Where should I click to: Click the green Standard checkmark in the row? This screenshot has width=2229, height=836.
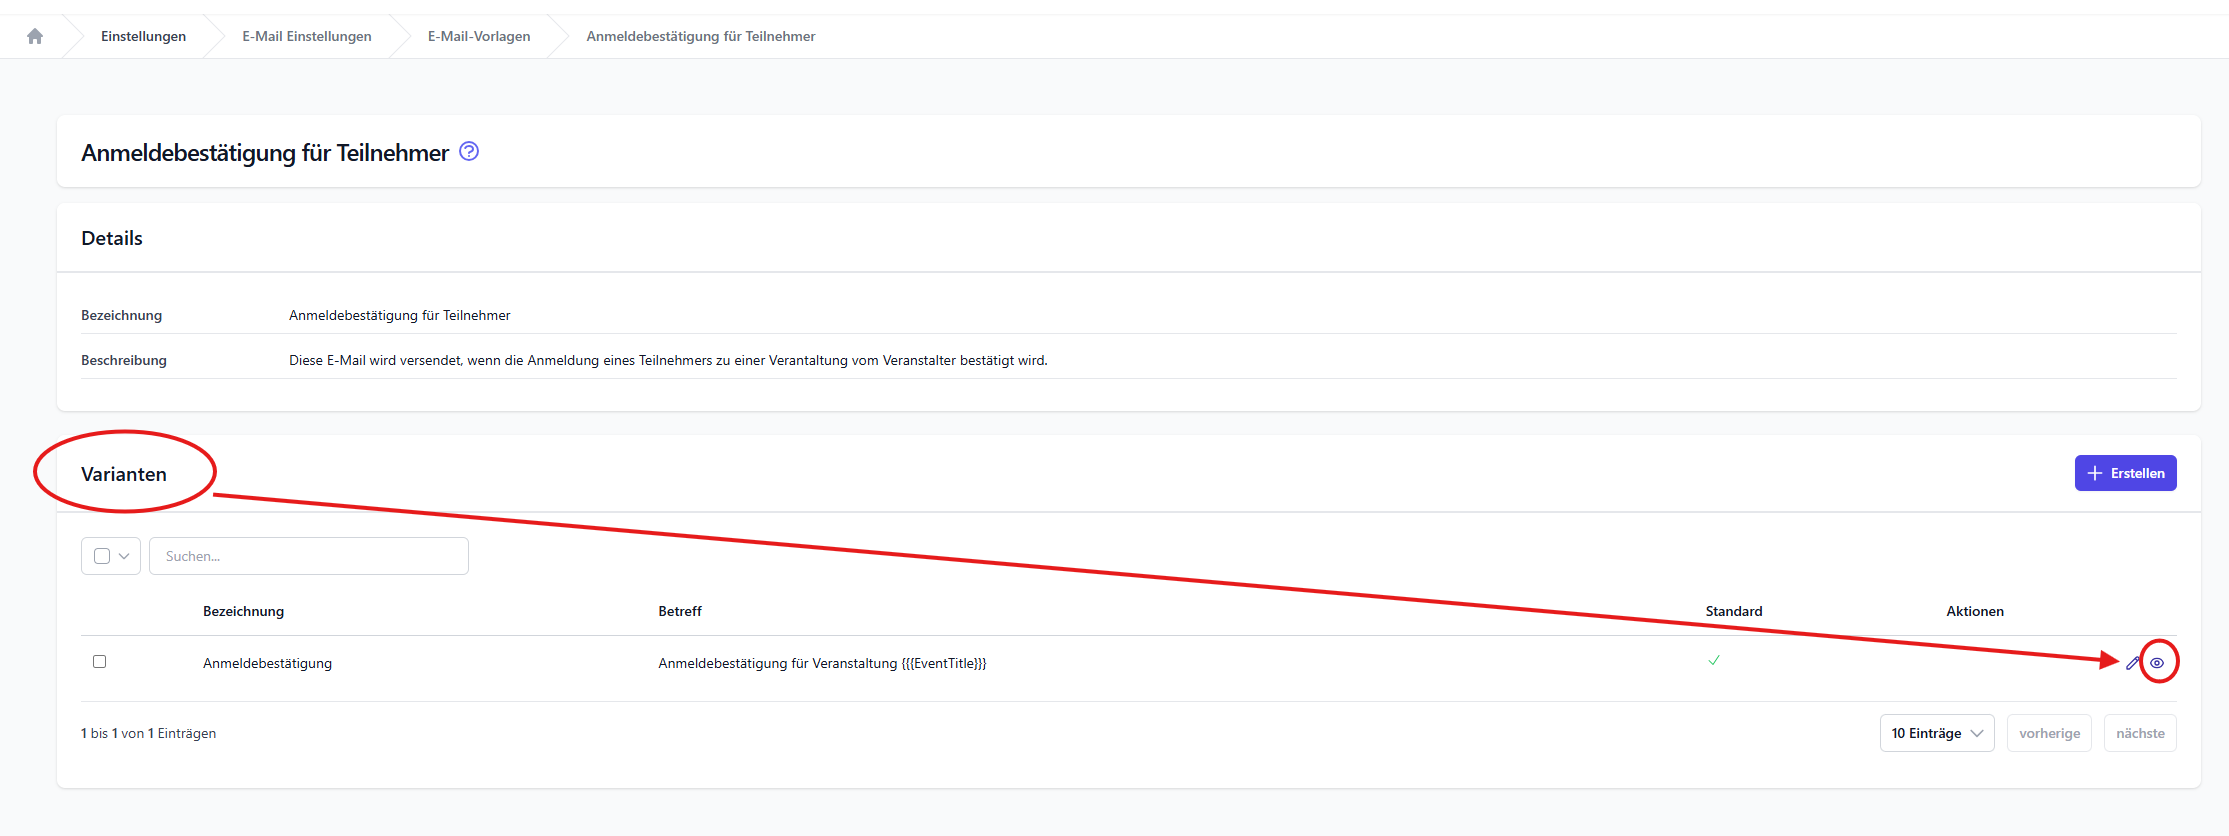pos(1714,661)
